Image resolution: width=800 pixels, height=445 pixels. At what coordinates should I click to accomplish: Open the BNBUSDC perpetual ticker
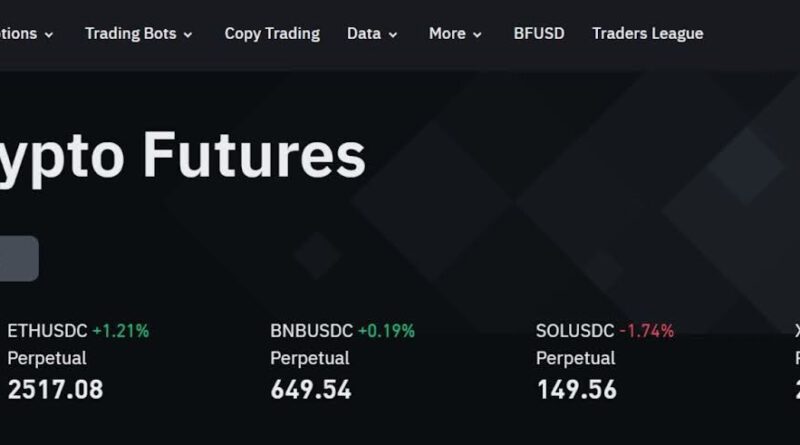coord(313,330)
